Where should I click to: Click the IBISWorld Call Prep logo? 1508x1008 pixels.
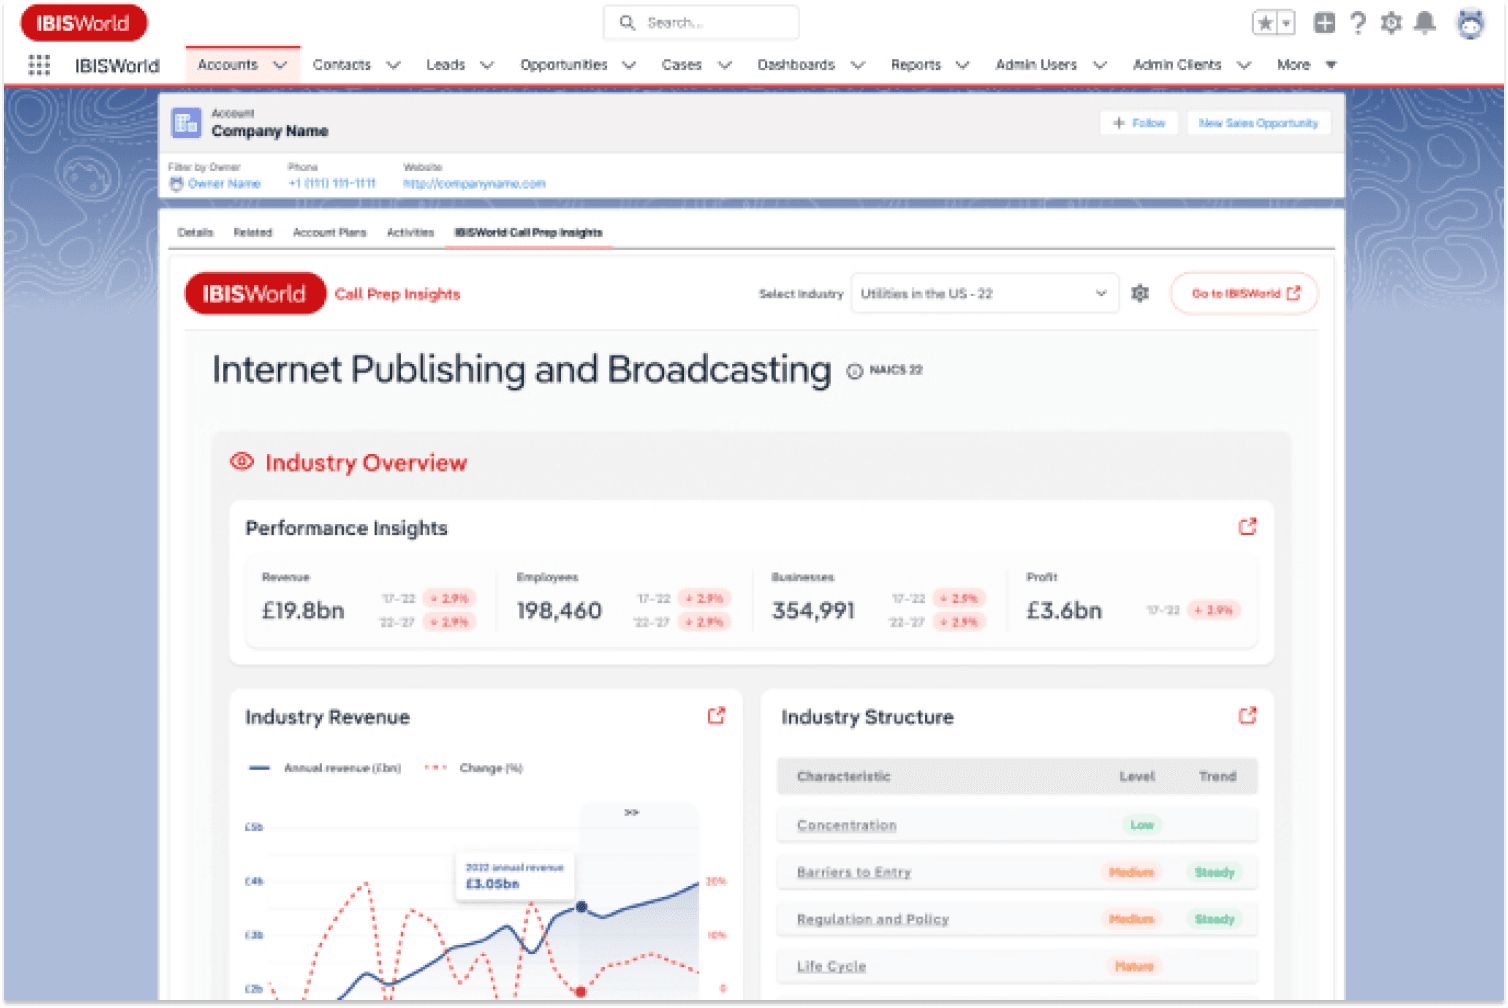(x=255, y=294)
